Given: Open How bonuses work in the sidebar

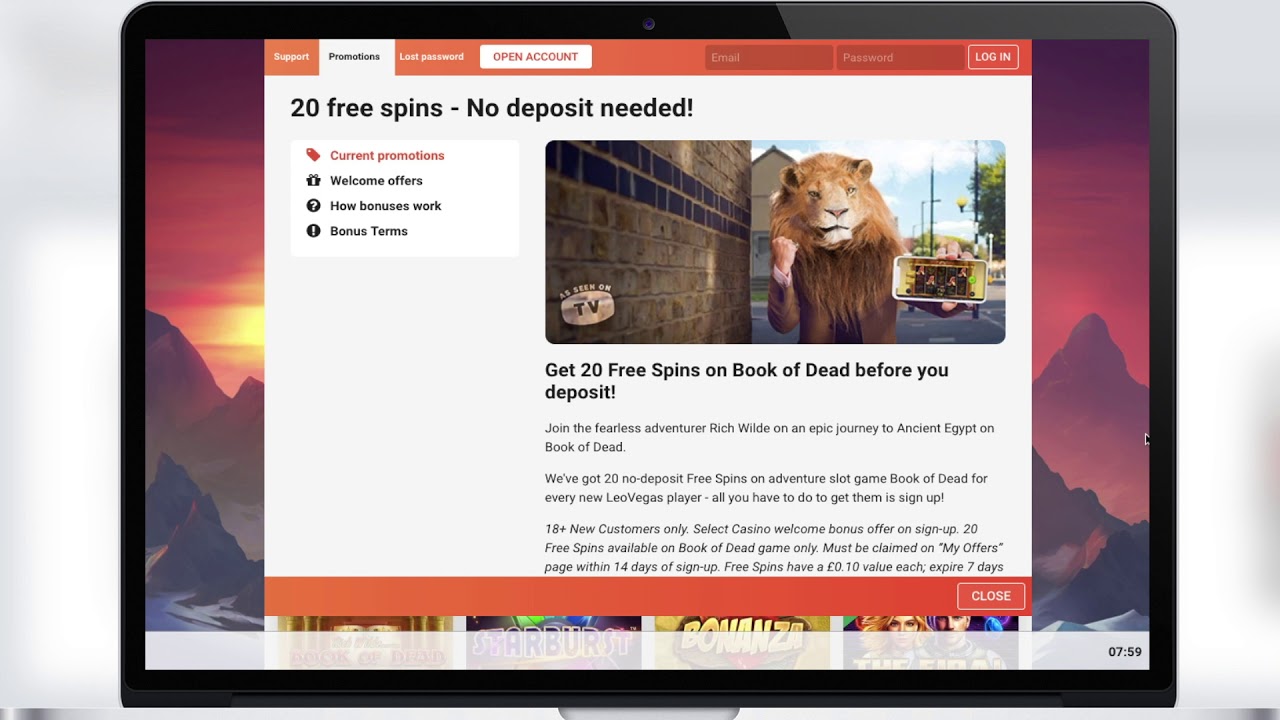Looking at the screenshot, I should pyautogui.click(x=385, y=205).
